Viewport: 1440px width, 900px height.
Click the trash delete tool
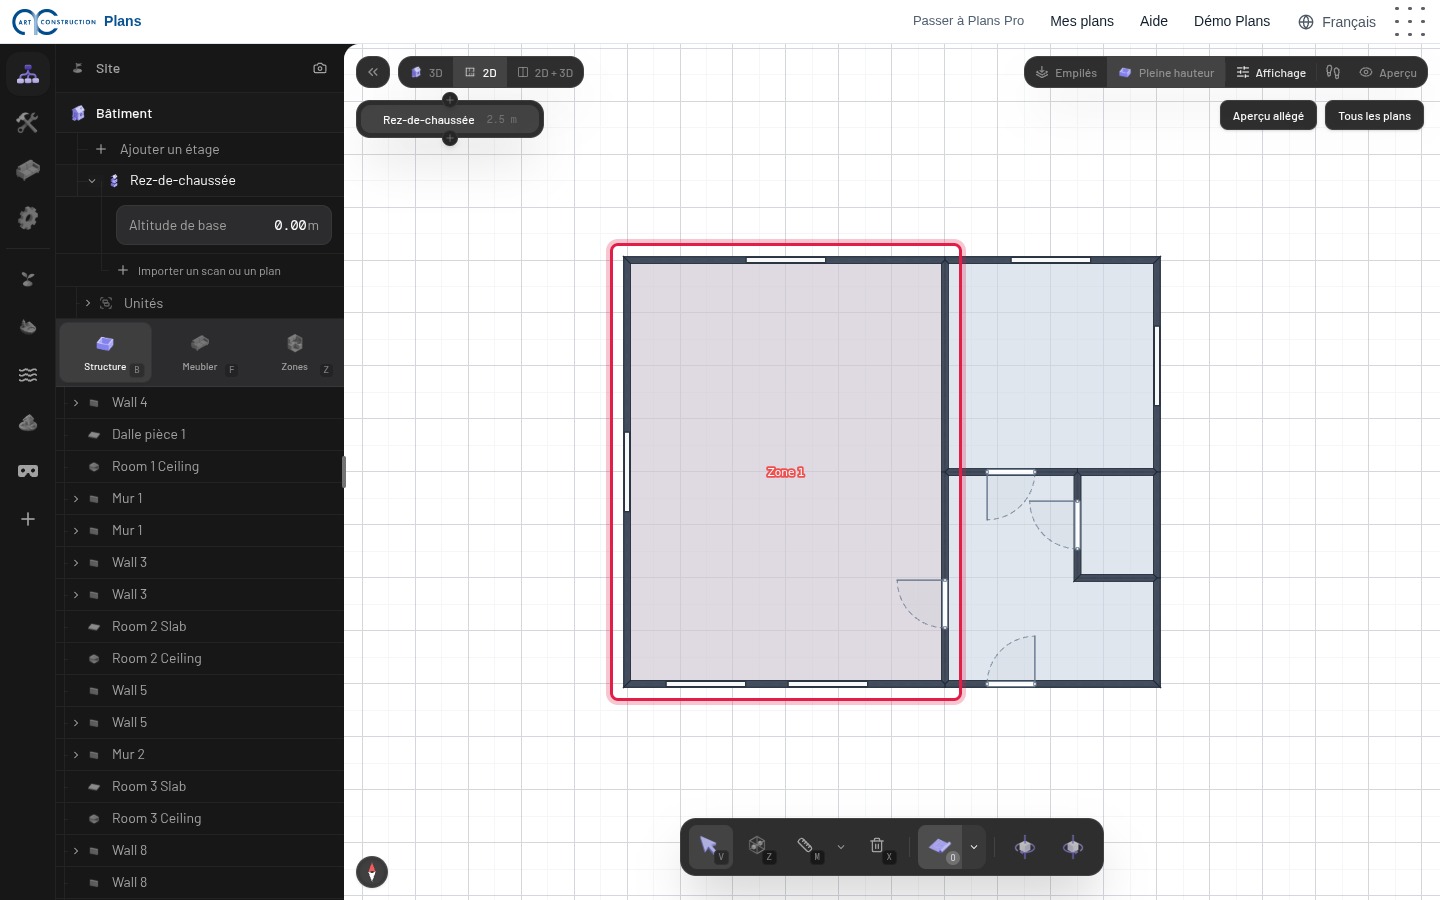[878, 847]
